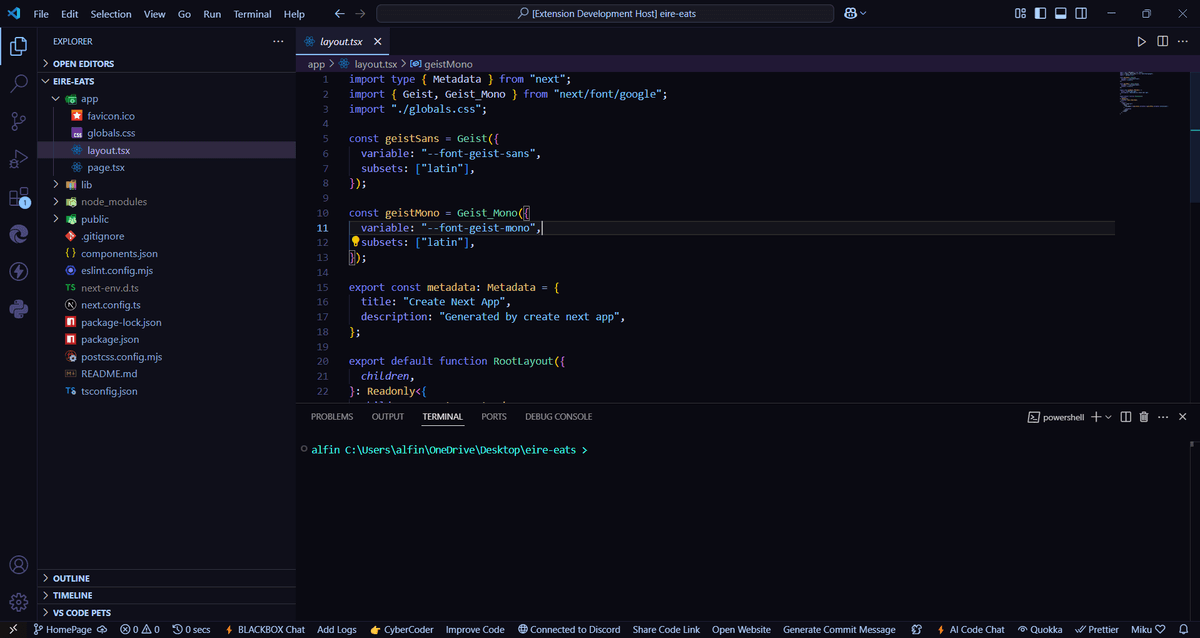Expand the OUTLINE section
Image resolution: width=1200 pixels, height=638 pixels.
166,578
